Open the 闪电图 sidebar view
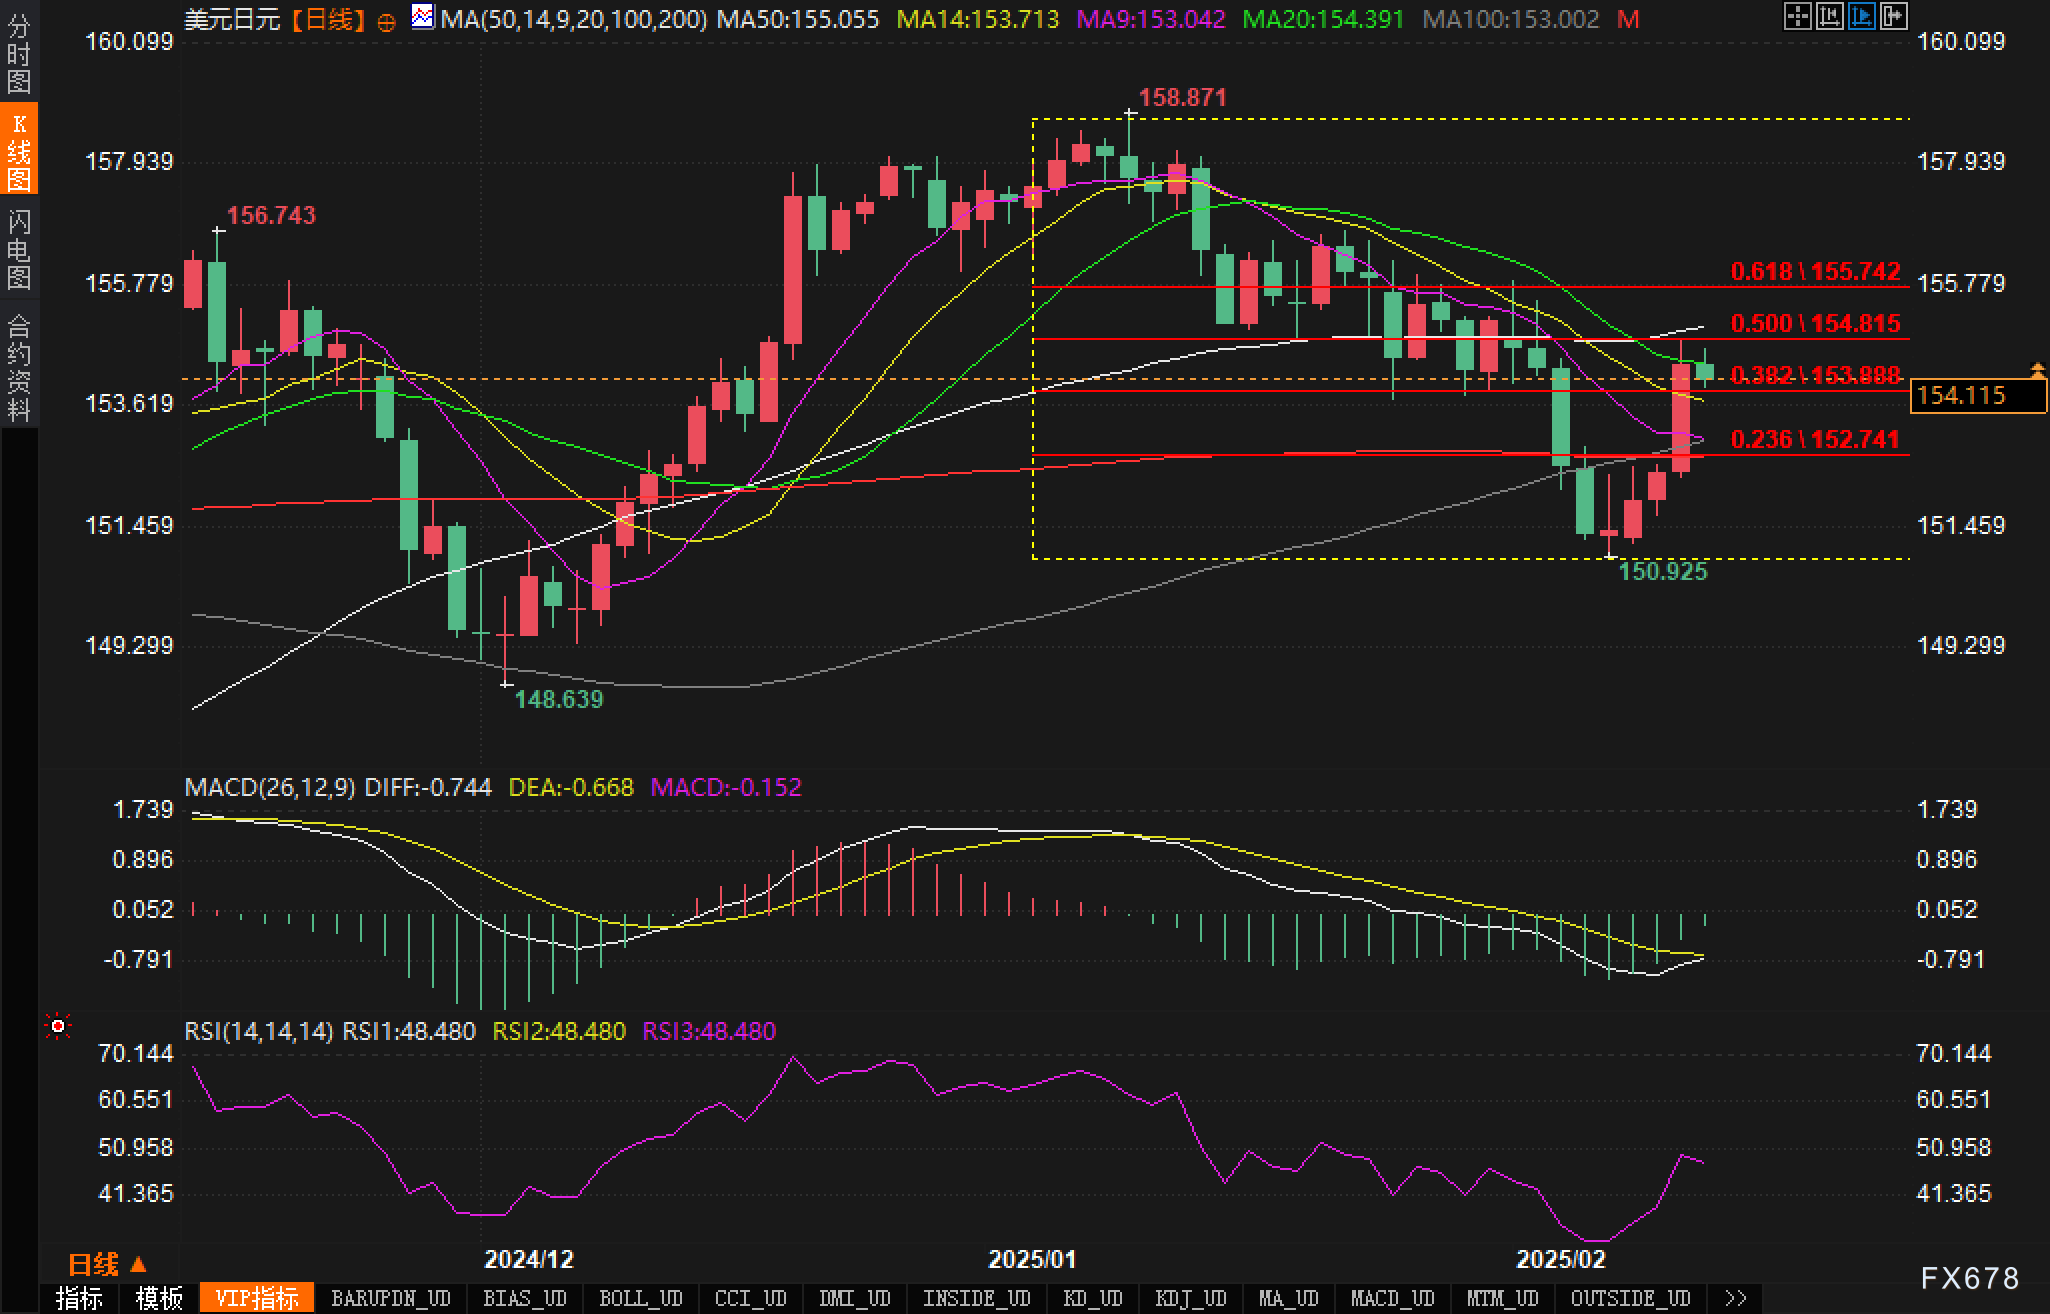The image size is (2050, 1314). (x=19, y=248)
